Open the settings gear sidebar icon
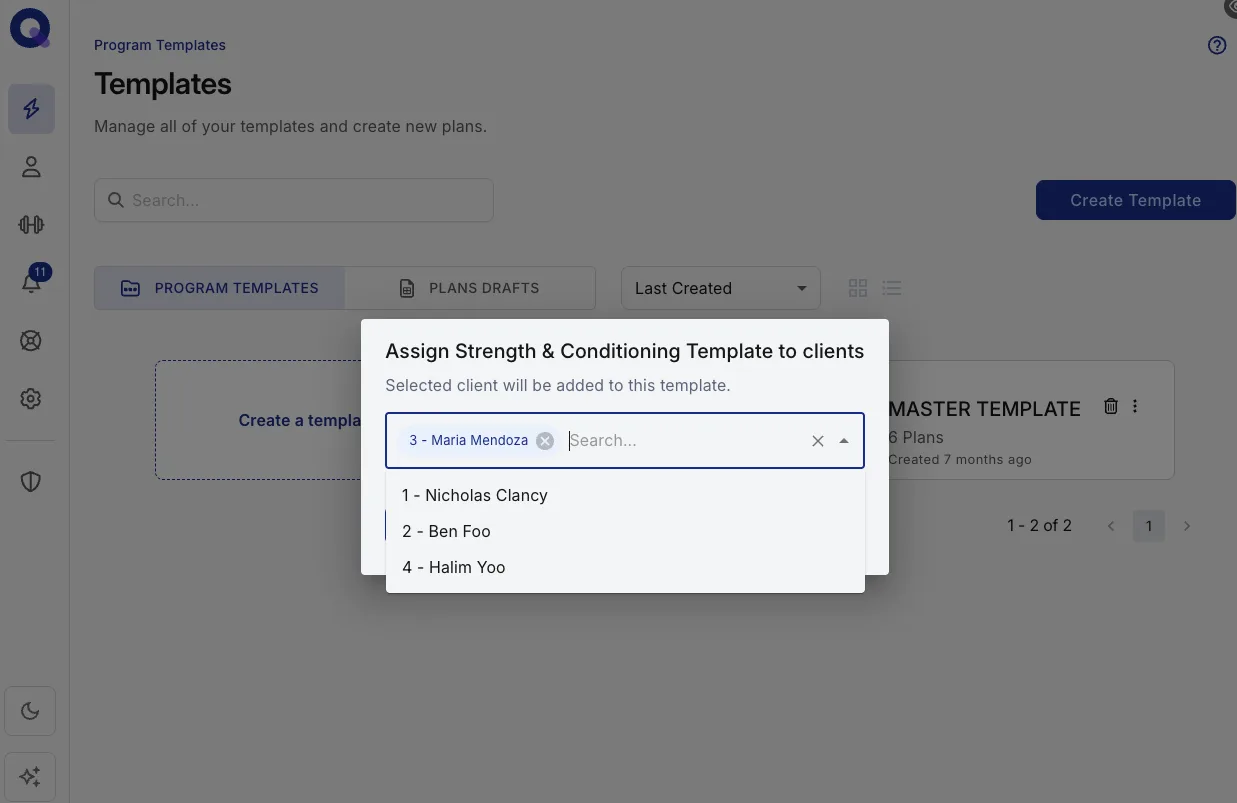 tap(31, 398)
